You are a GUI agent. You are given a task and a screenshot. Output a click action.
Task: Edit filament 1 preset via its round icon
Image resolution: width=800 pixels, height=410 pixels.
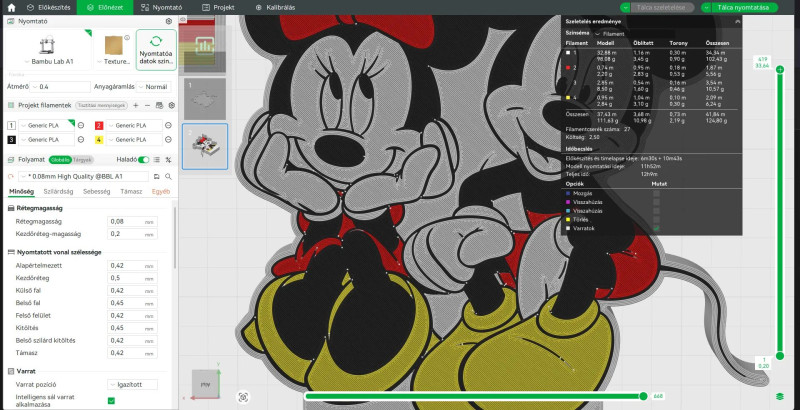(81, 125)
